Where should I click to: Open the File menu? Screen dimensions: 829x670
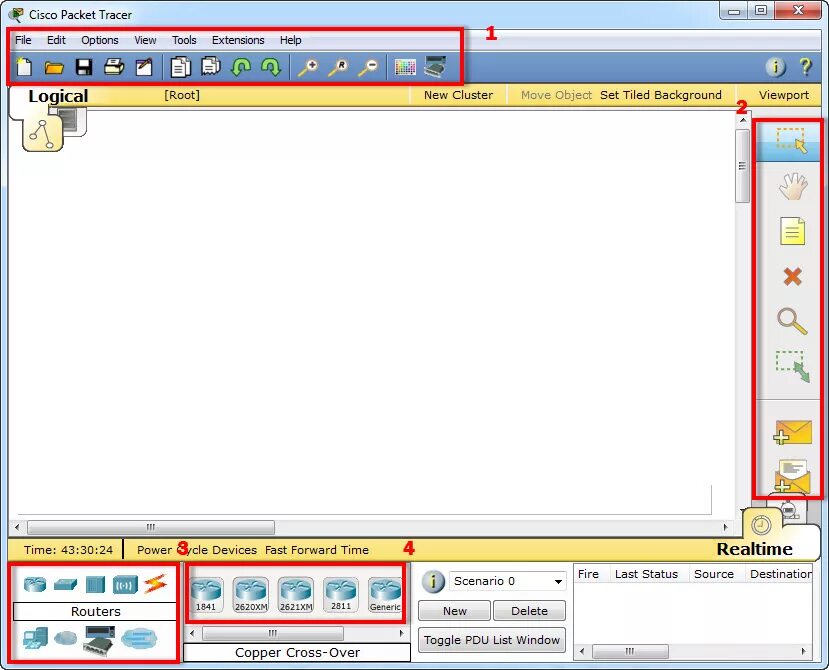pyautogui.click(x=23, y=40)
